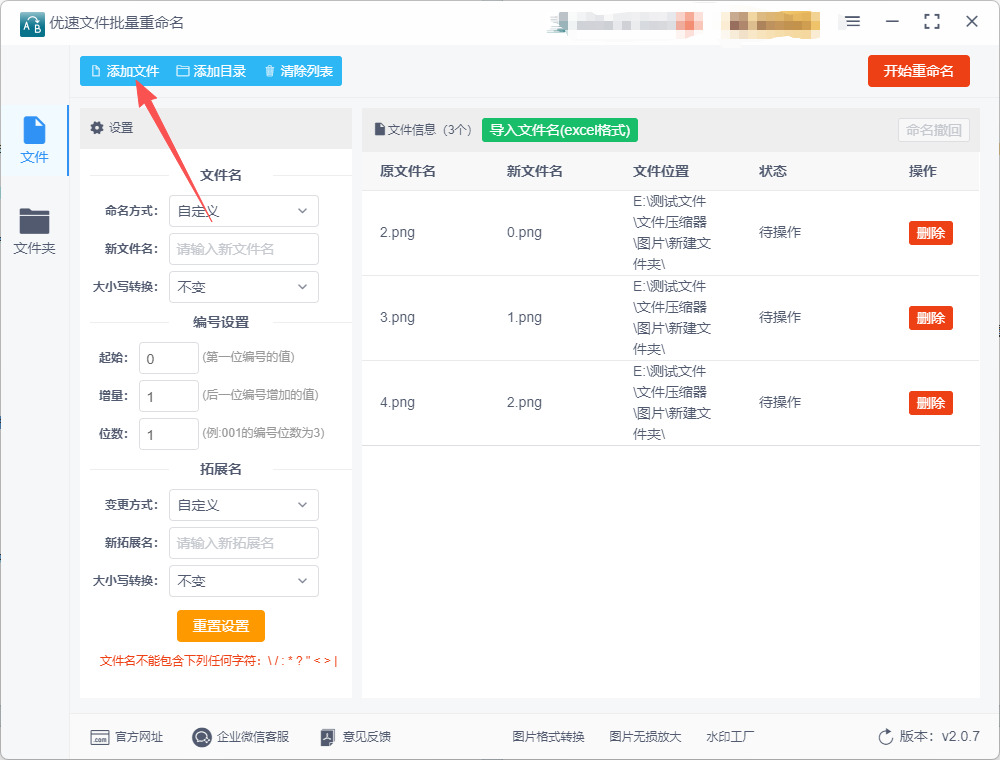1000x760 pixels.
Task: Click 清除列表 to clear the list
Action: (298, 71)
